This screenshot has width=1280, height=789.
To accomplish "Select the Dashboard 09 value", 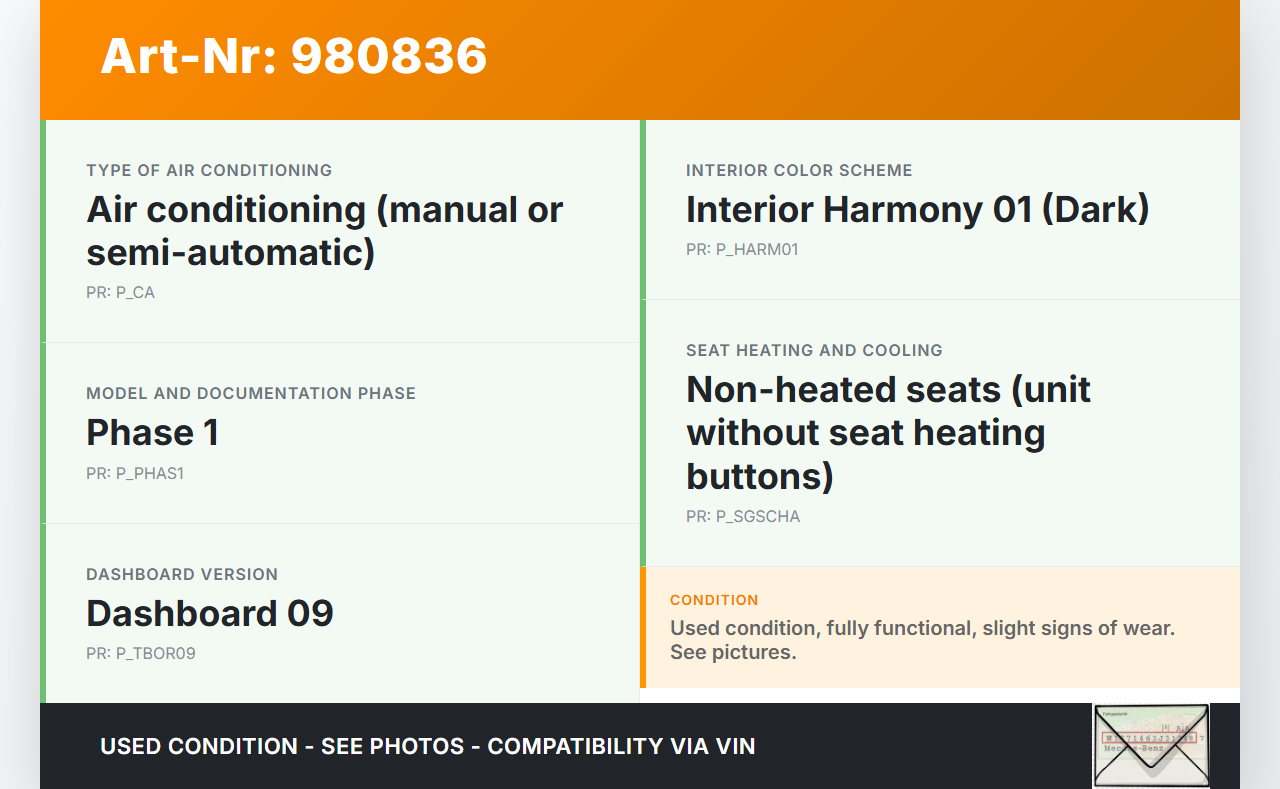I will tap(210, 613).
